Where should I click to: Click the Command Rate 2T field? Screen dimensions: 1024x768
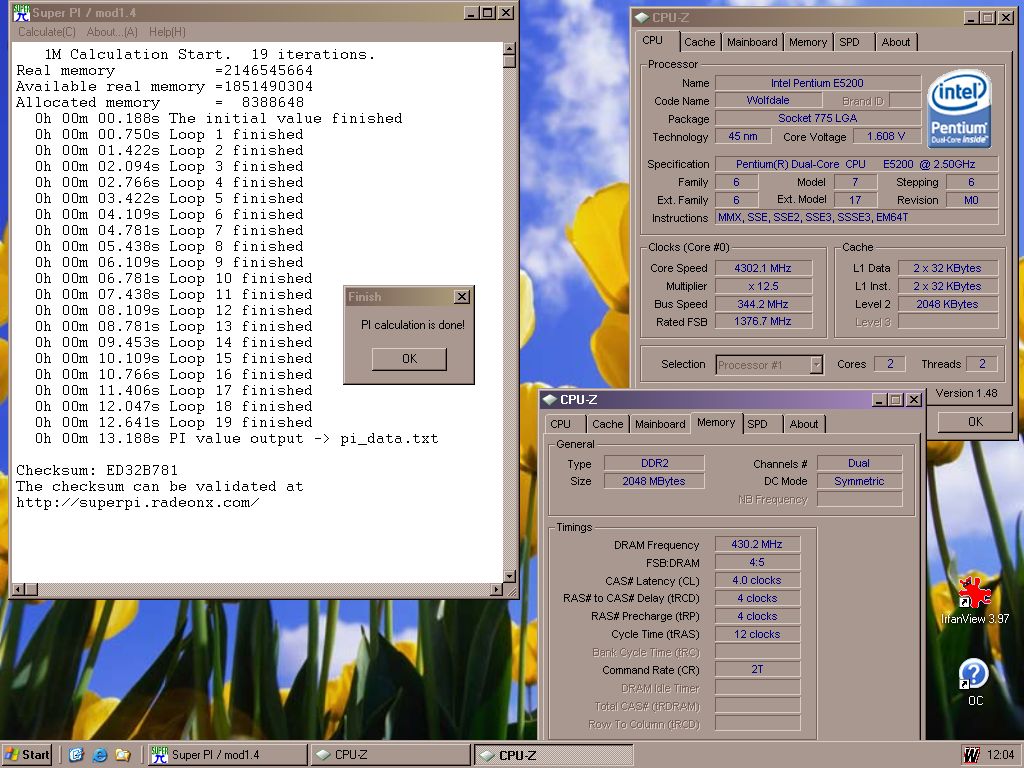757,669
